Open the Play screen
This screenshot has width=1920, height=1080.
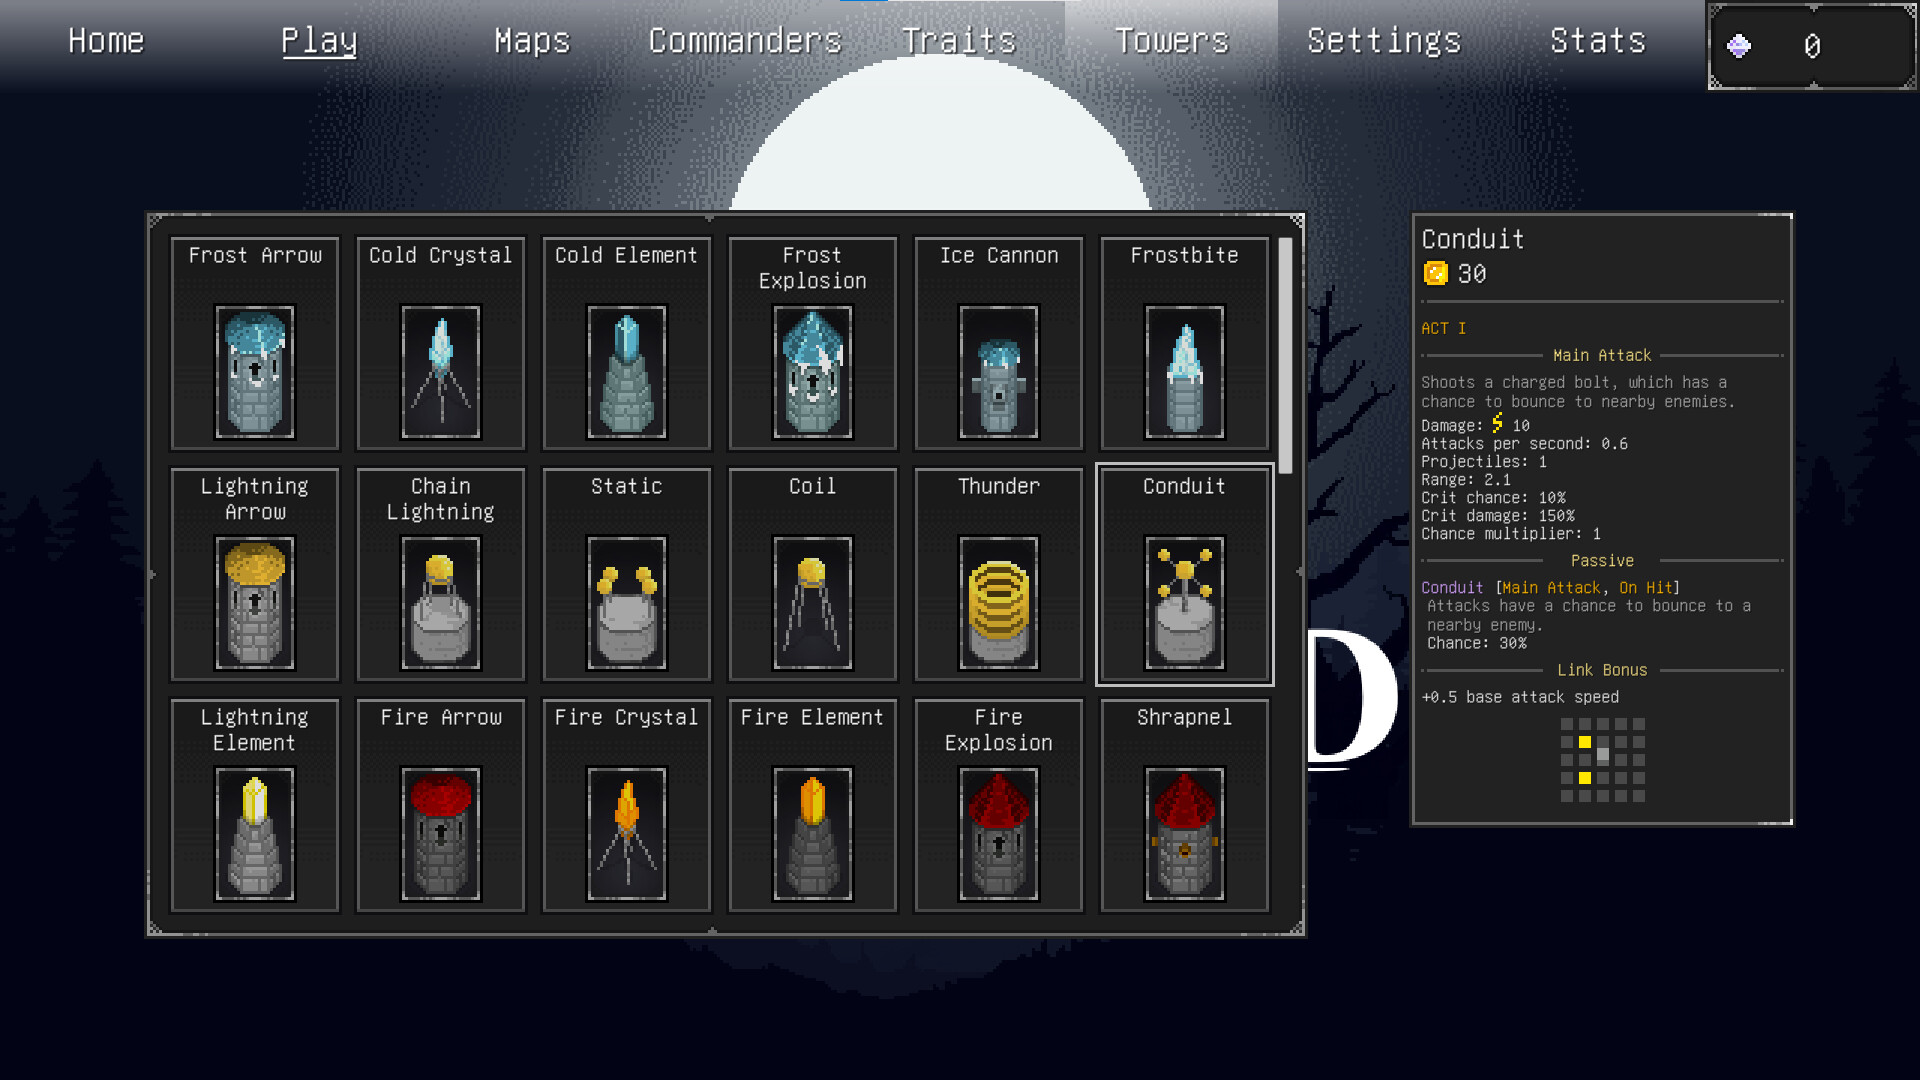pos(318,40)
